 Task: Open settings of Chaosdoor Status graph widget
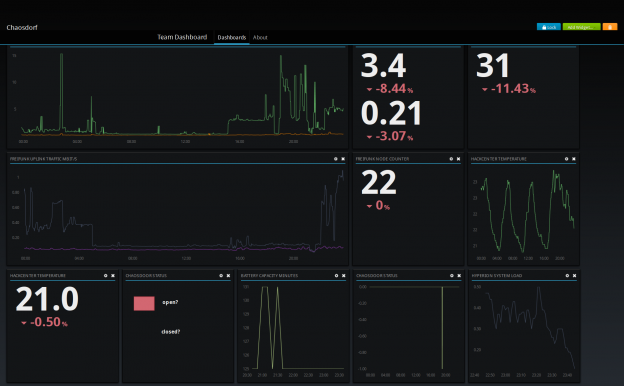(x=452, y=275)
